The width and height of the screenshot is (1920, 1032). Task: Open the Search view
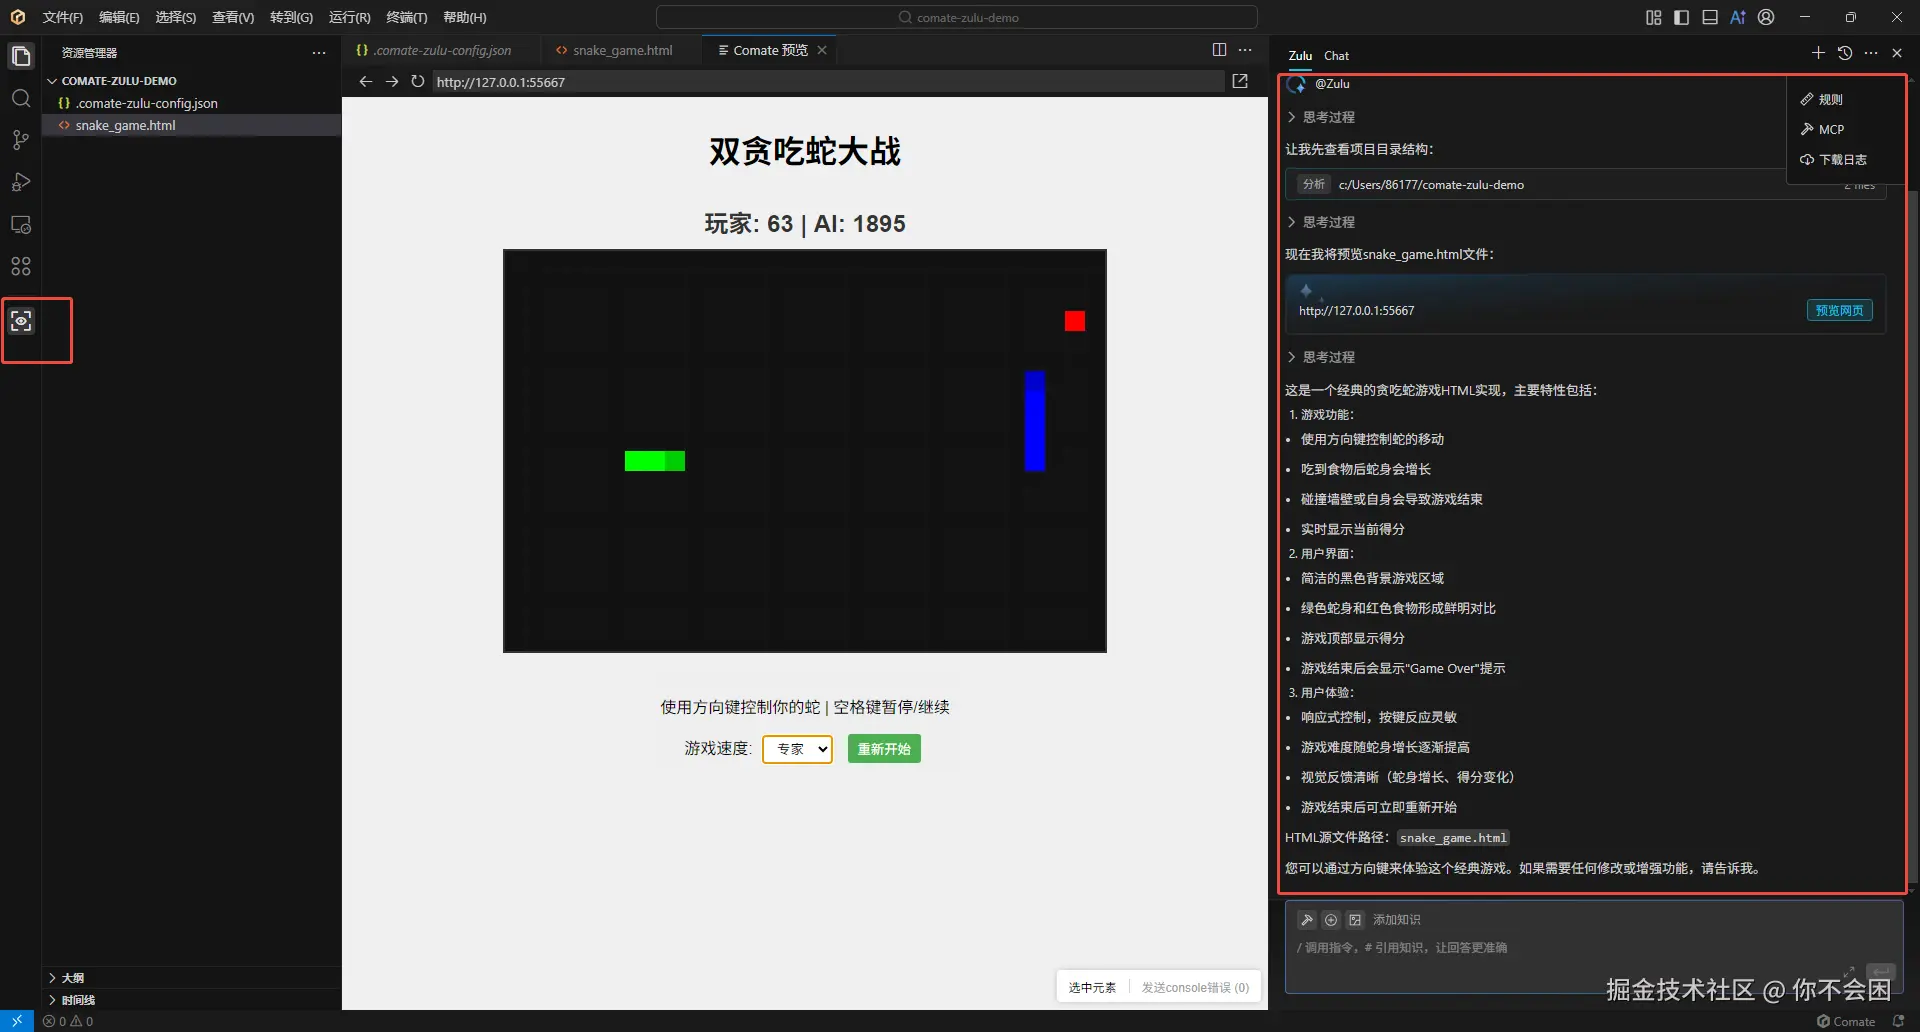tap(21, 98)
